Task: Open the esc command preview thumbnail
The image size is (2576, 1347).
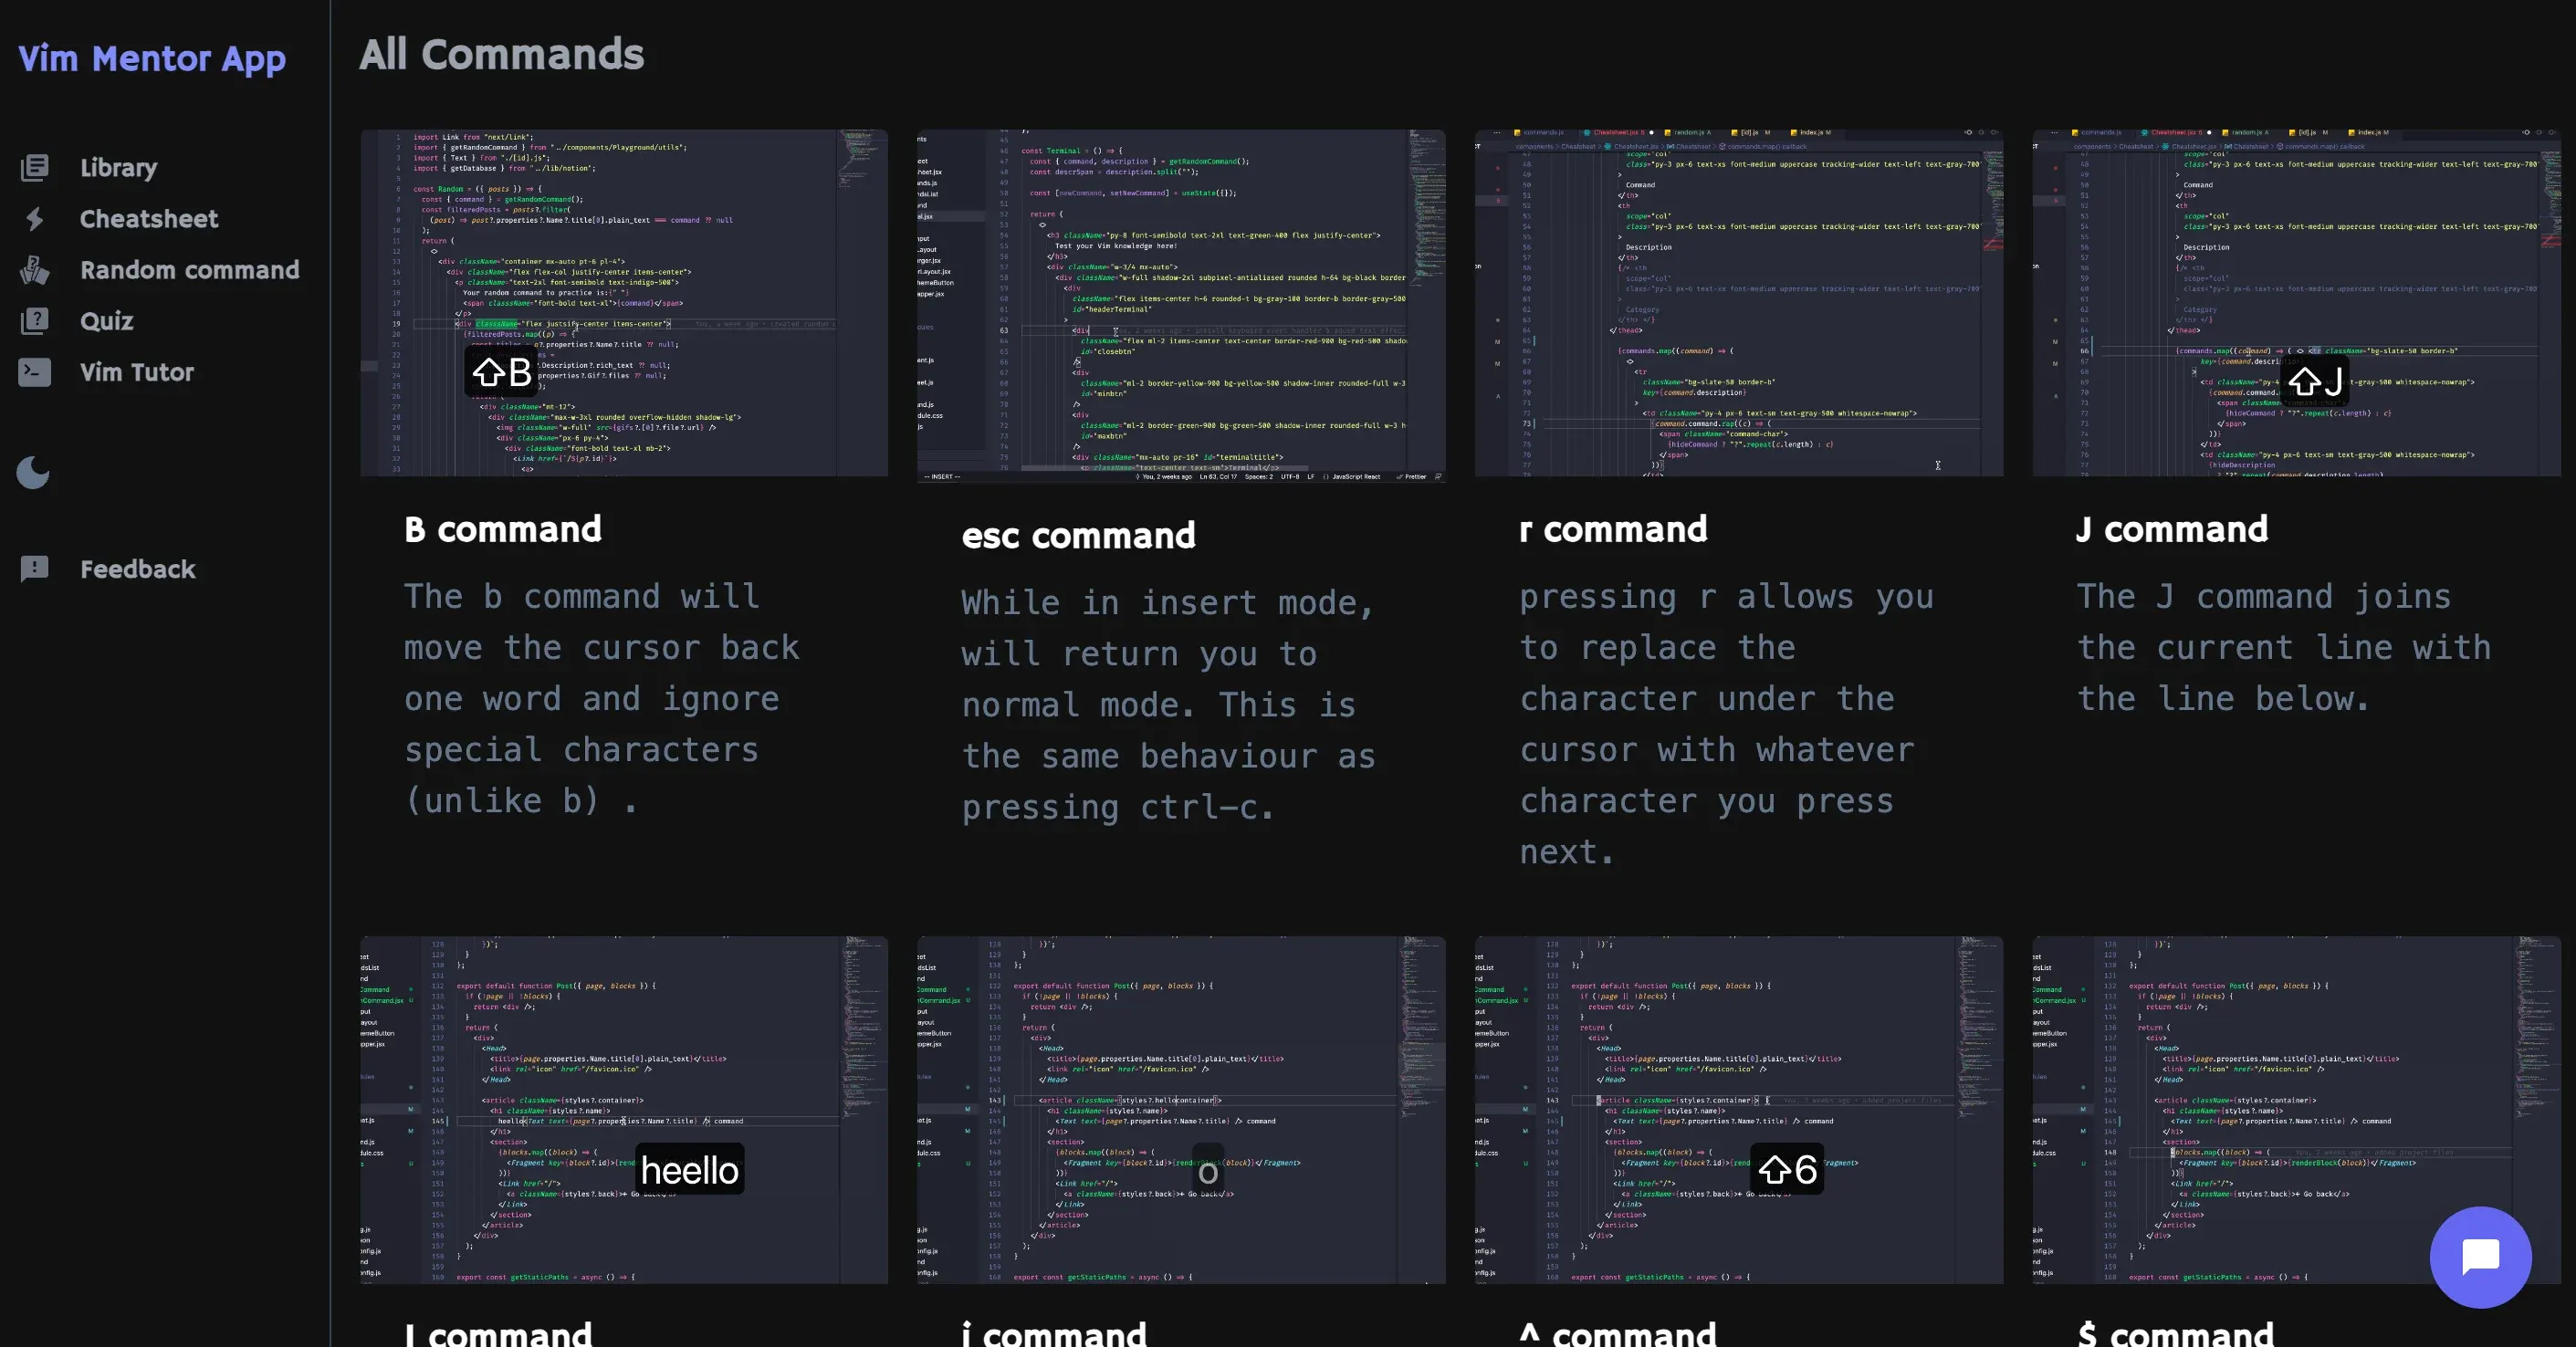Action: coord(1181,305)
